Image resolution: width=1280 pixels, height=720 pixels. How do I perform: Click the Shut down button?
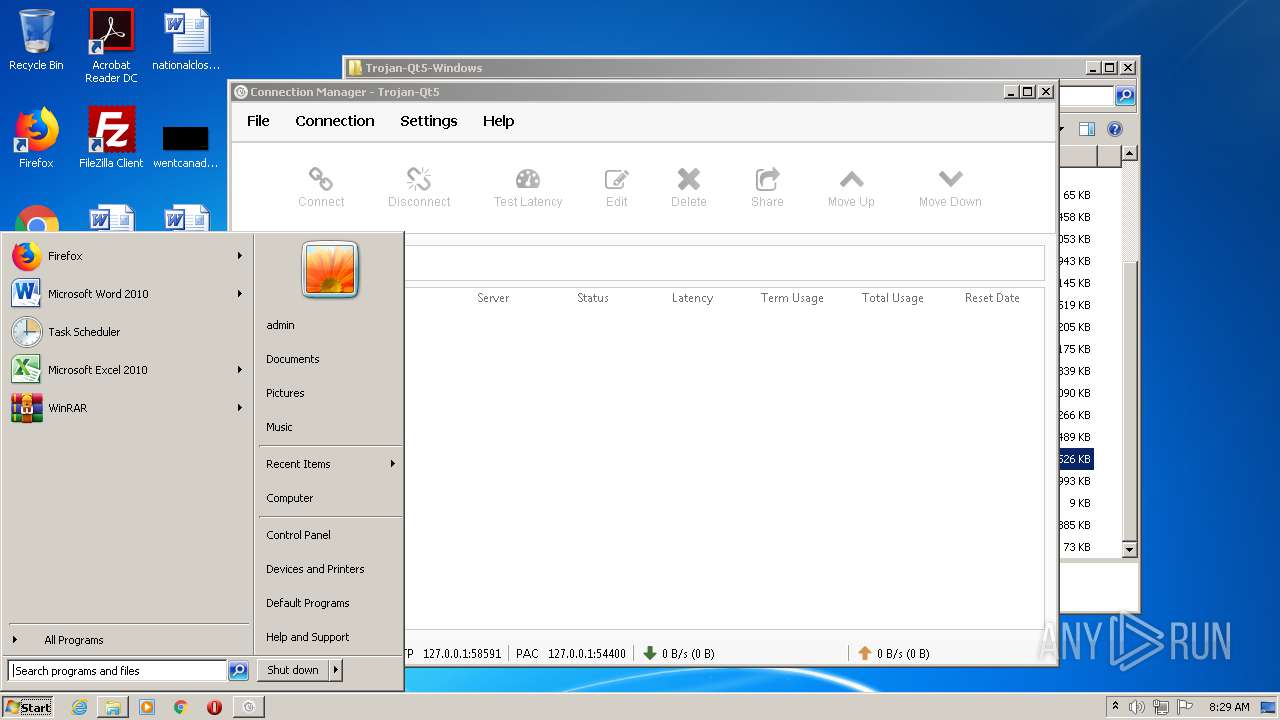[293, 670]
